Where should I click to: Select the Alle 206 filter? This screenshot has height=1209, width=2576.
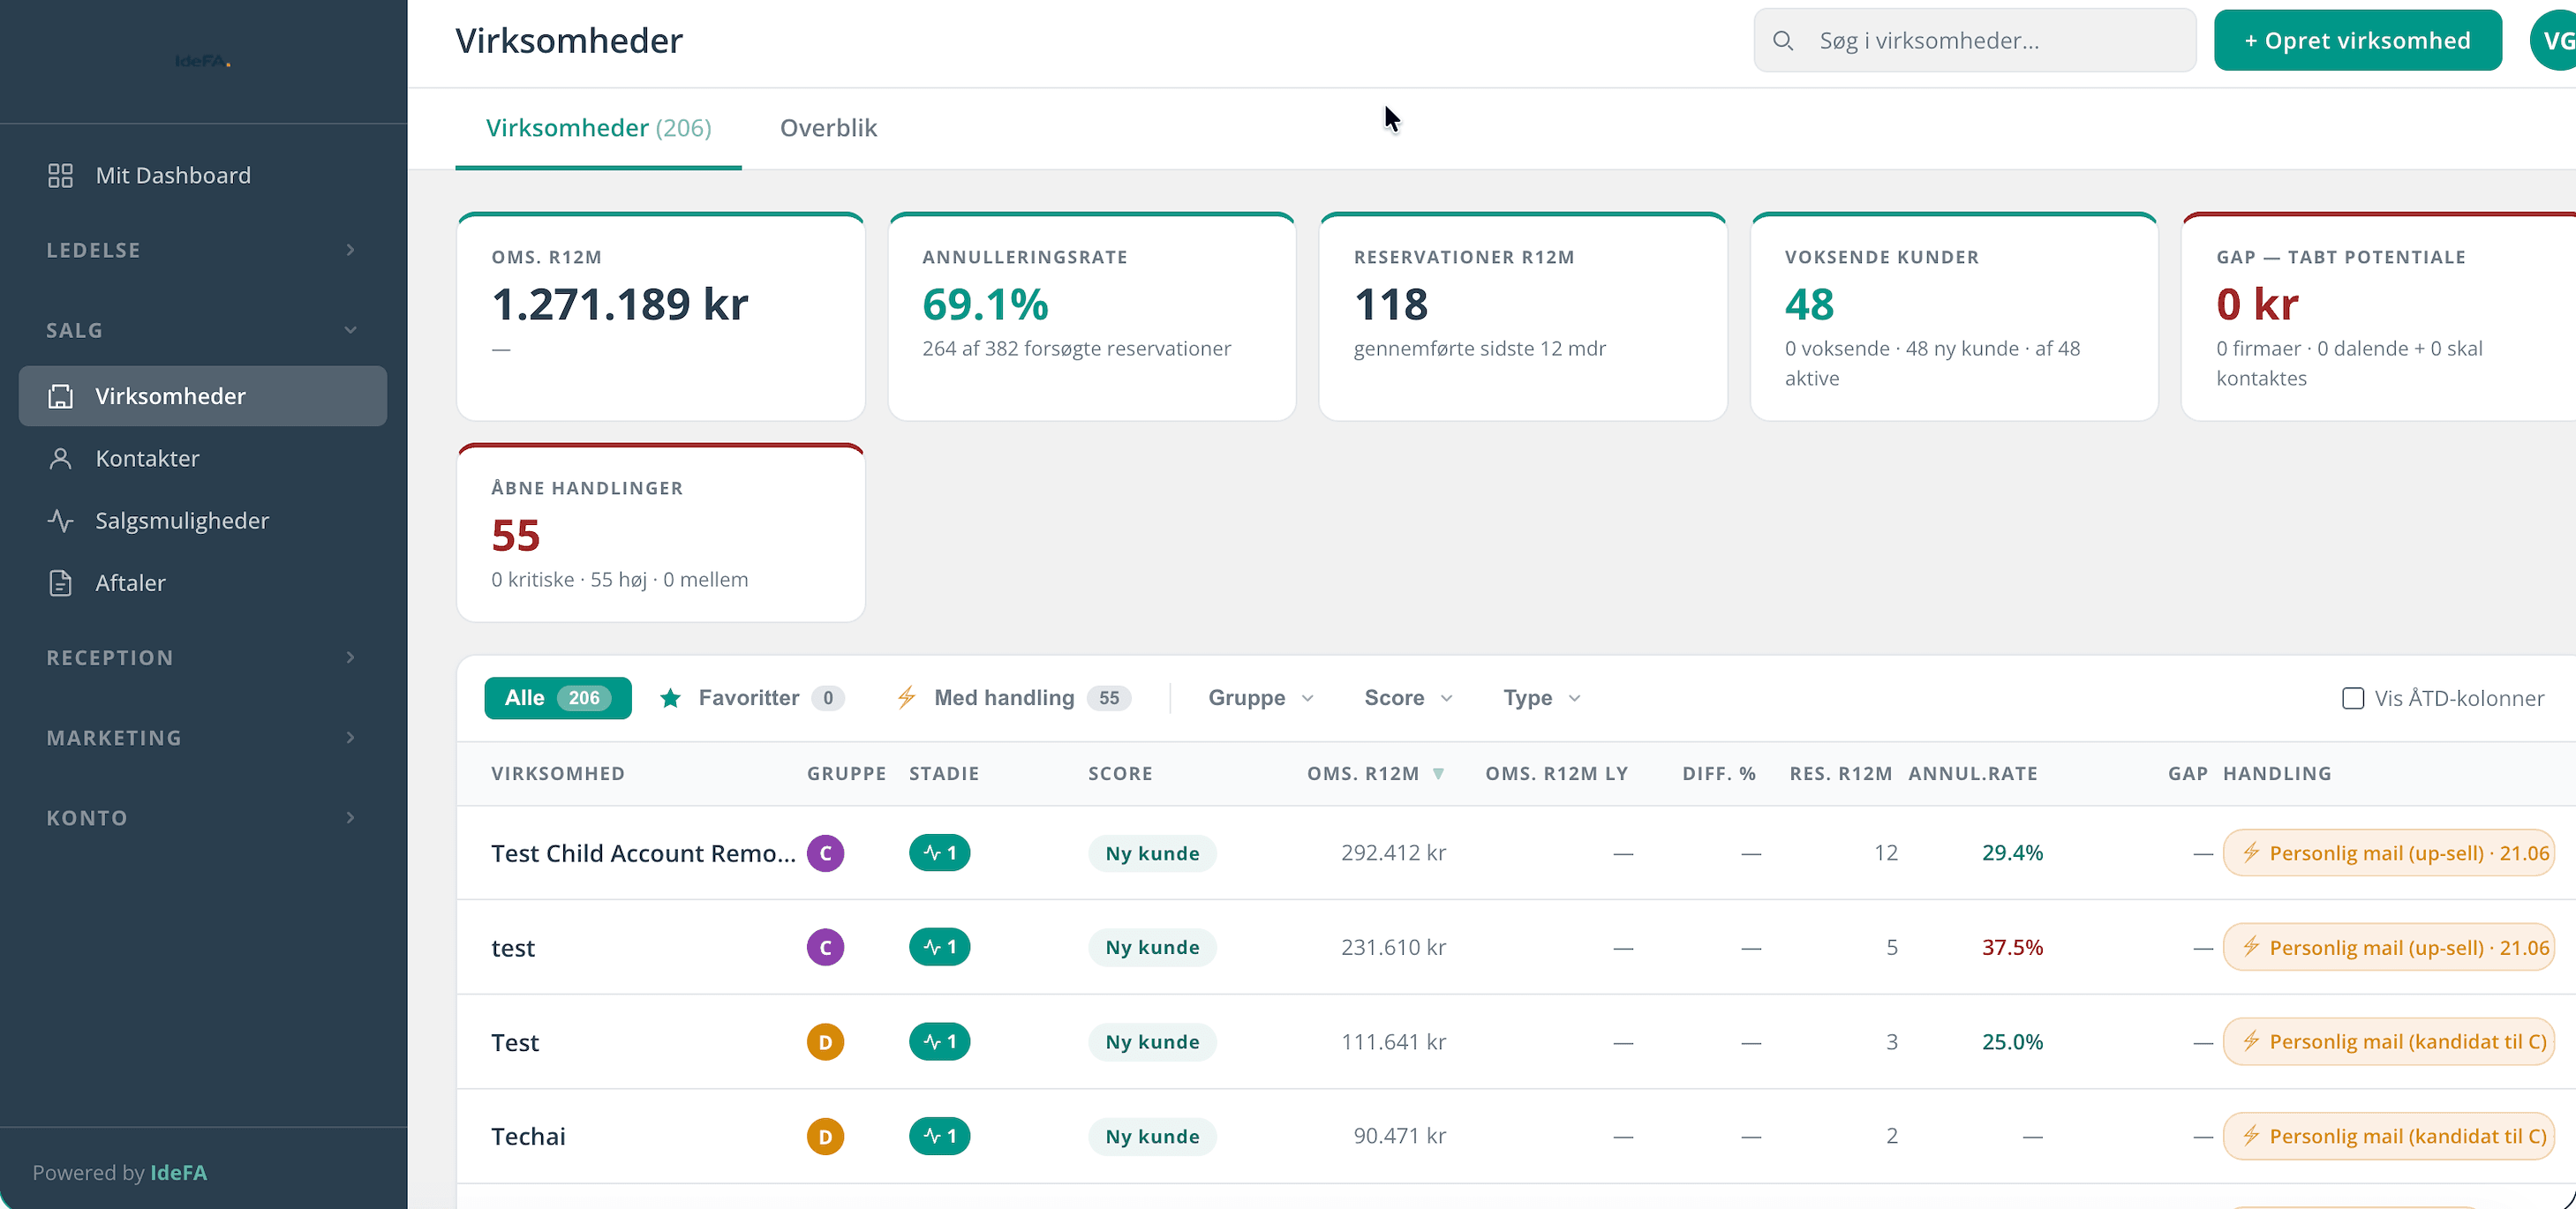point(557,698)
